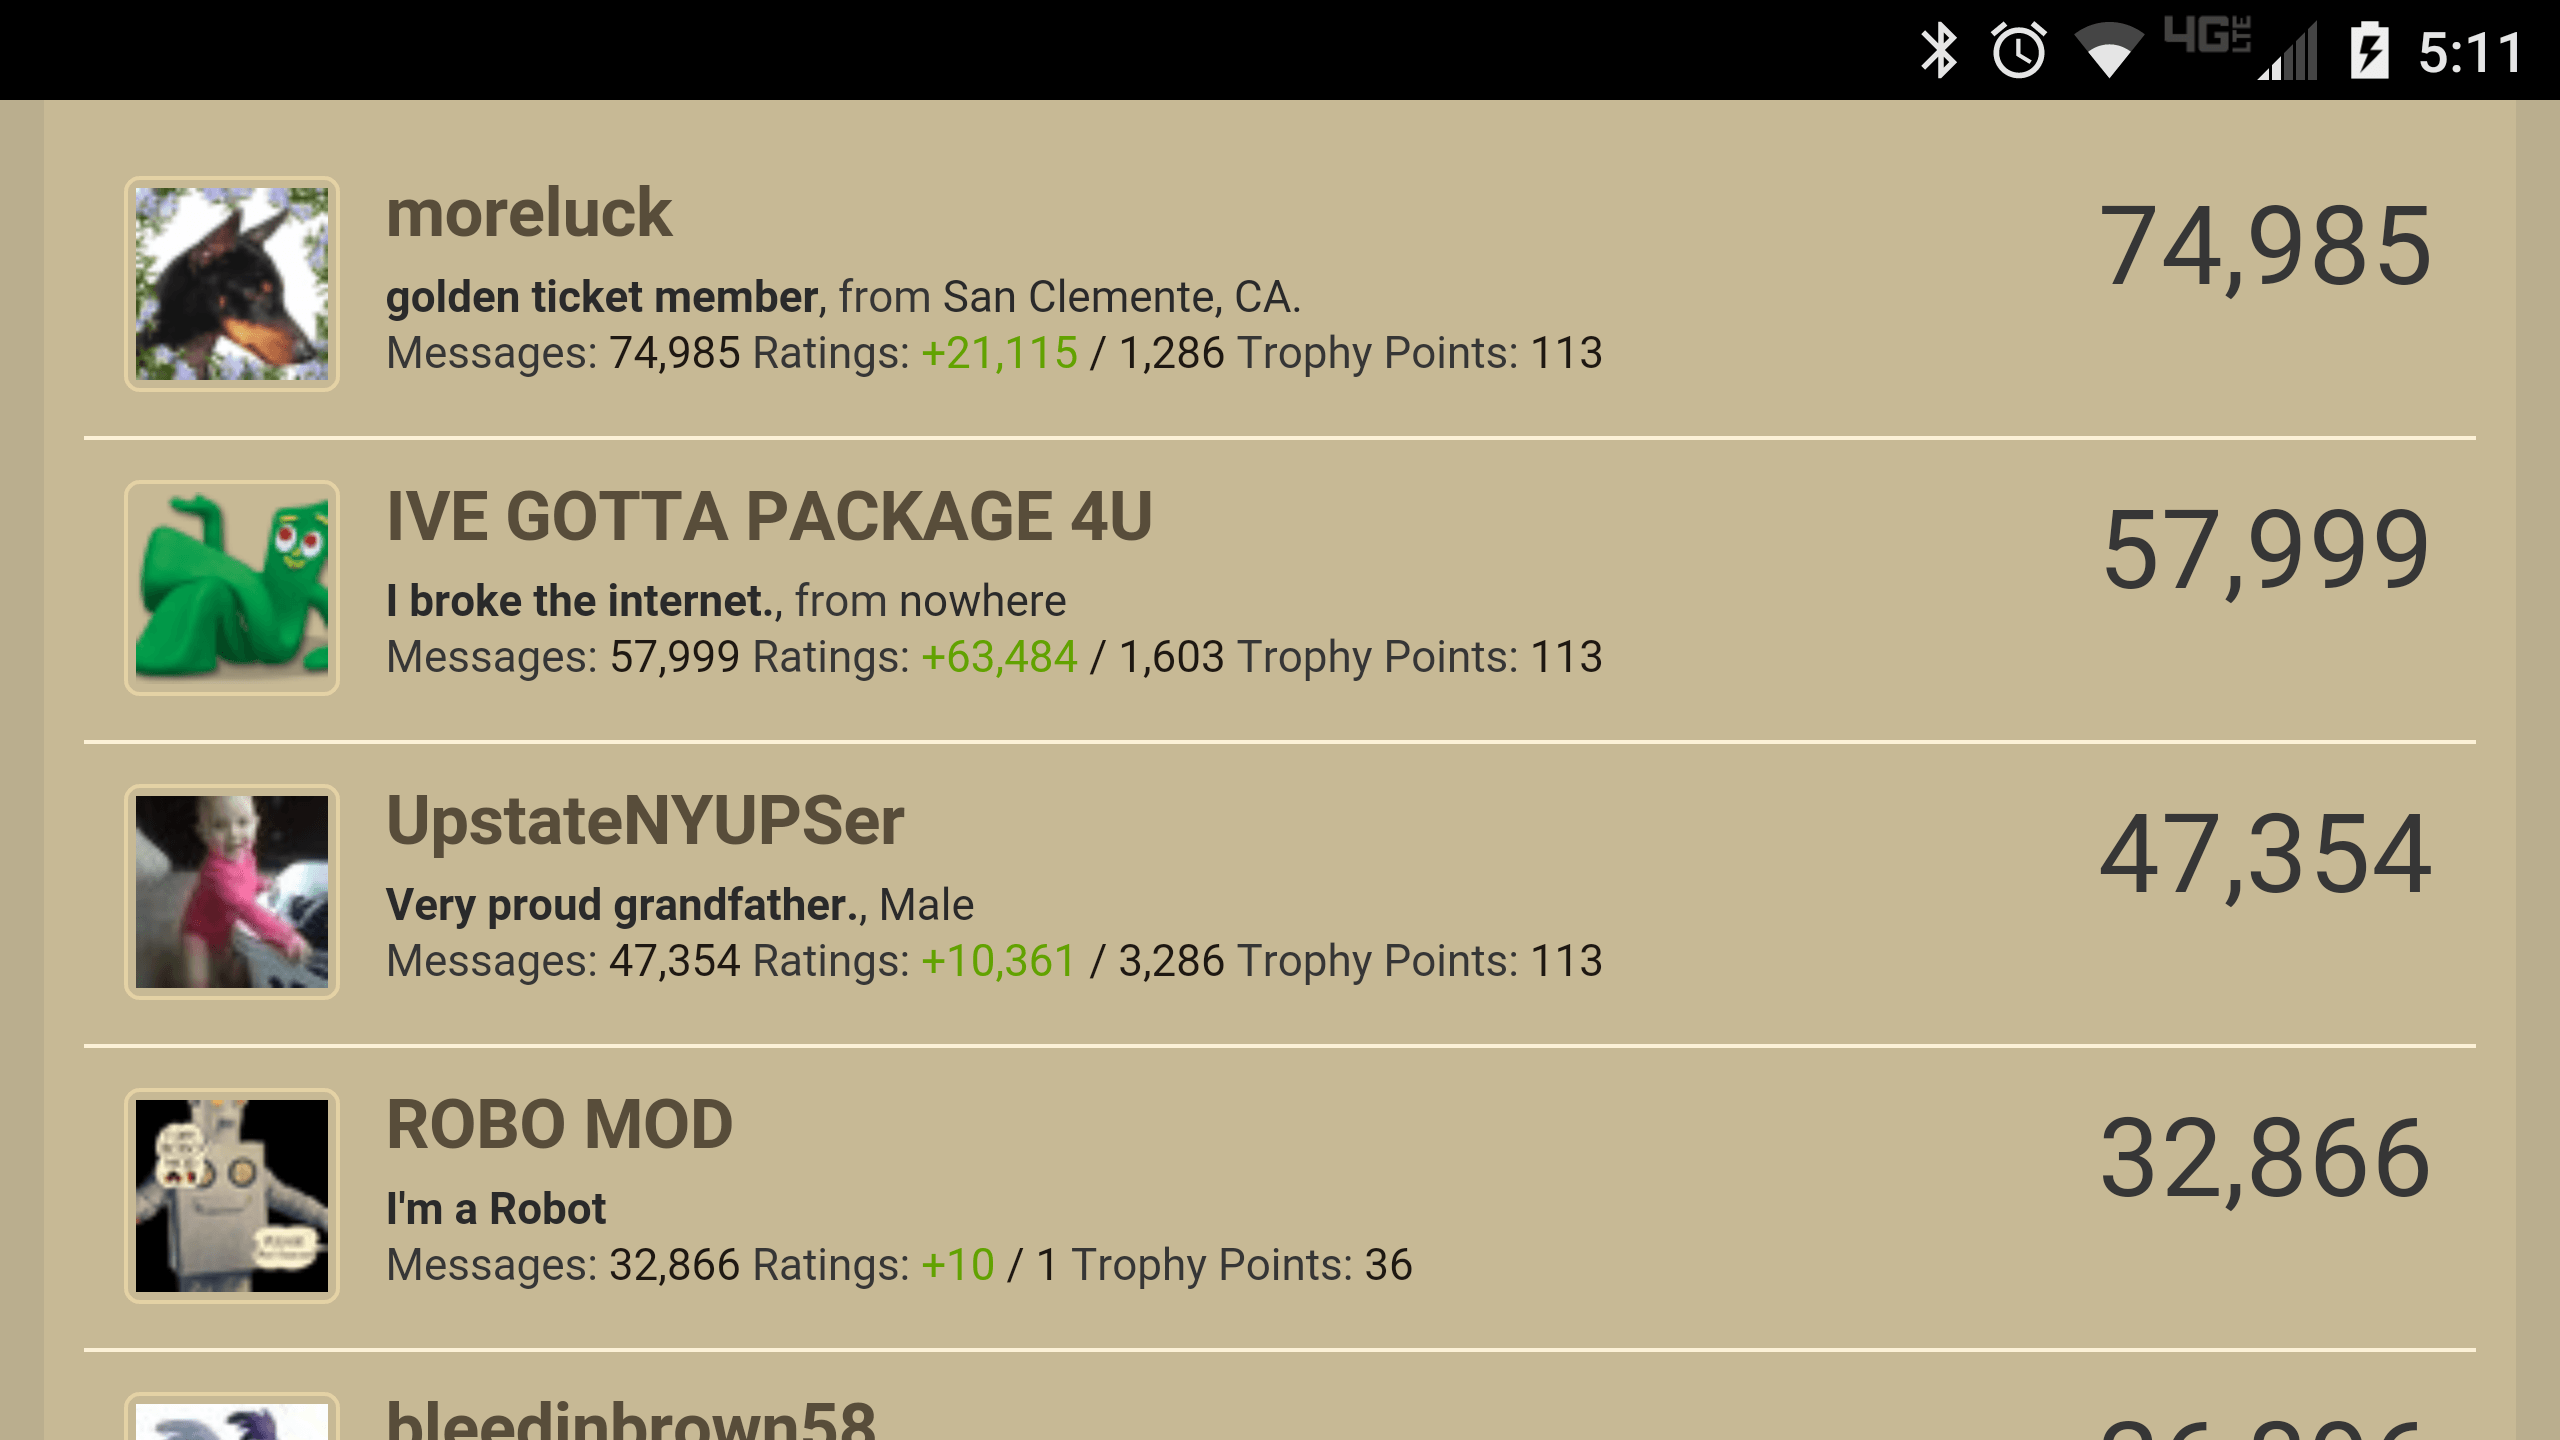
Task: Tap the Bluetooth status bar icon
Action: [x=1939, y=50]
